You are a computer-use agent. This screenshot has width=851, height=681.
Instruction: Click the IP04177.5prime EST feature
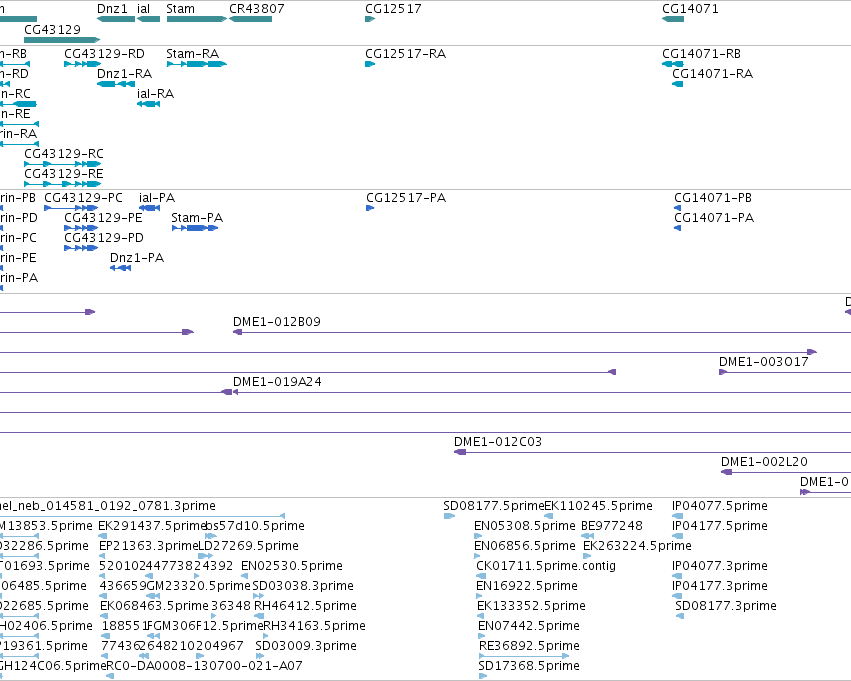(x=677, y=536)
